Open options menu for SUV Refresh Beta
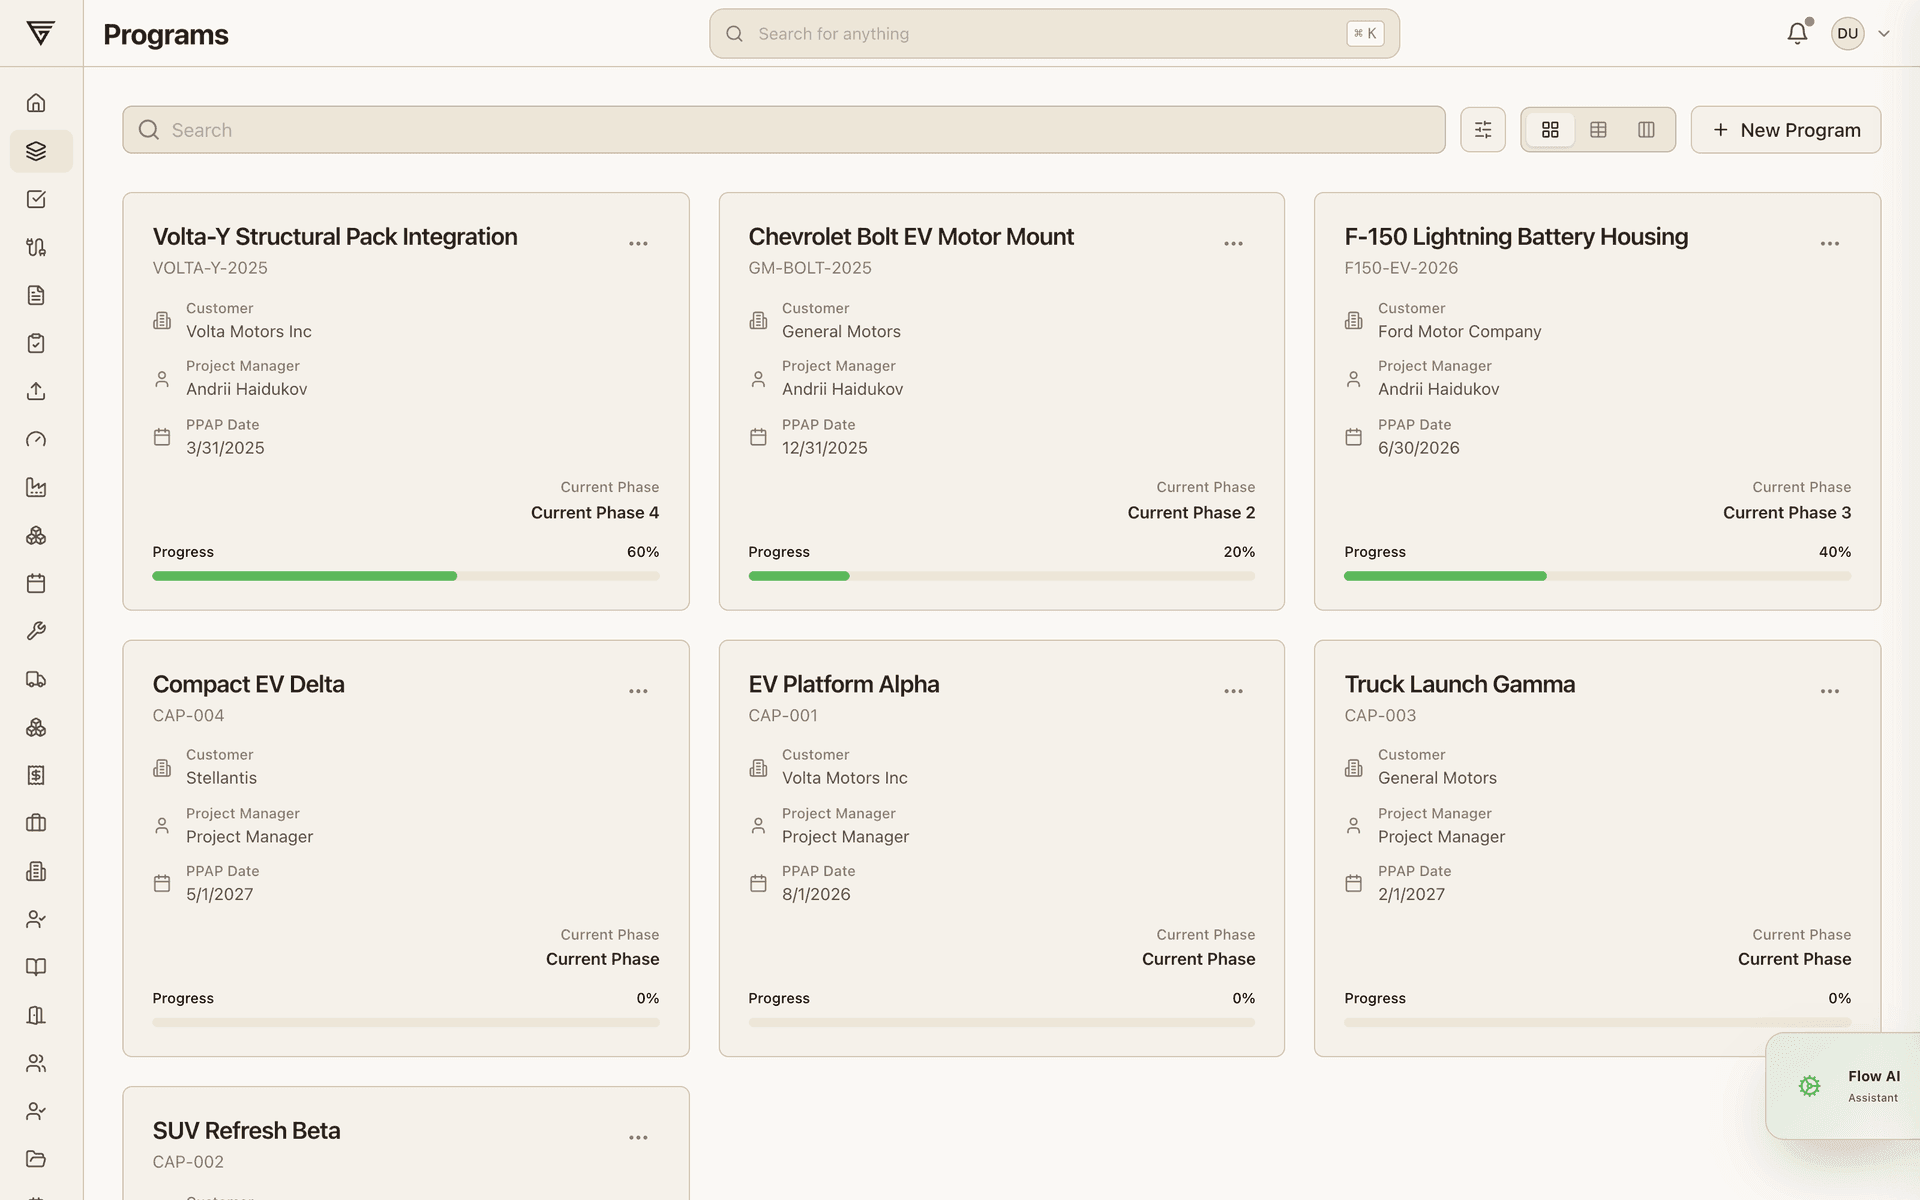 (638, 1138)
